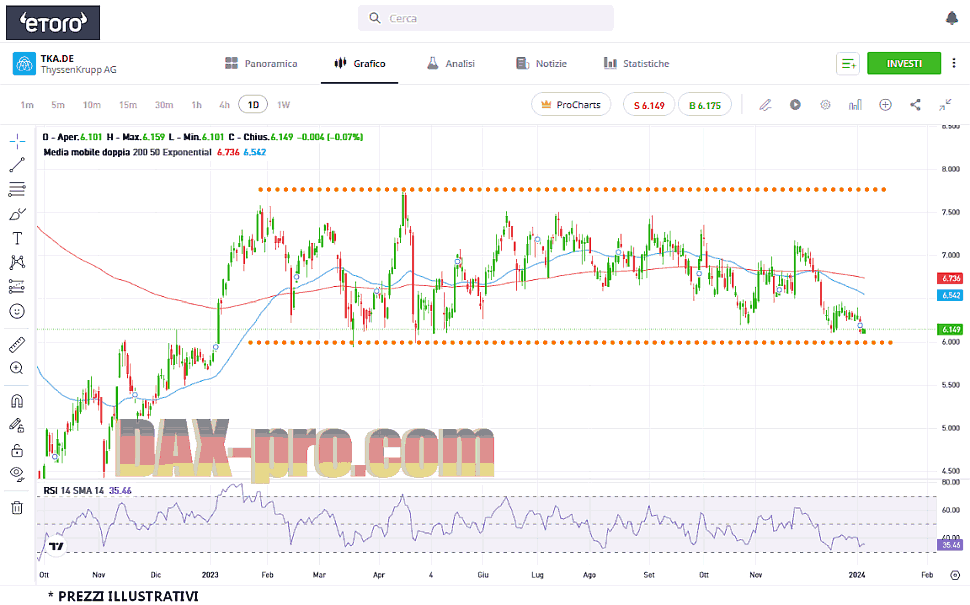Open time axis settings gear at the bottom right
970x605 pixels.
(x=955, y=575)
